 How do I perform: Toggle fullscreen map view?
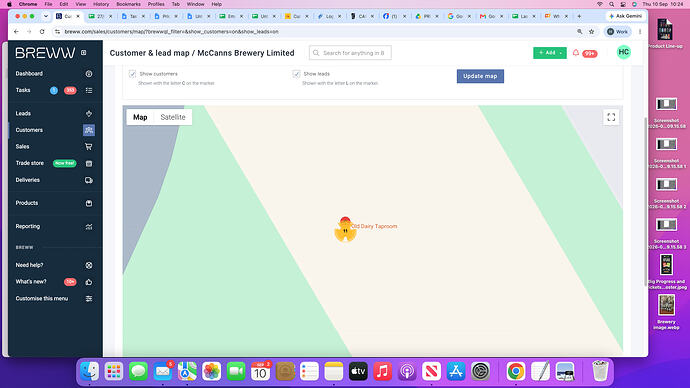pos(611,117)
